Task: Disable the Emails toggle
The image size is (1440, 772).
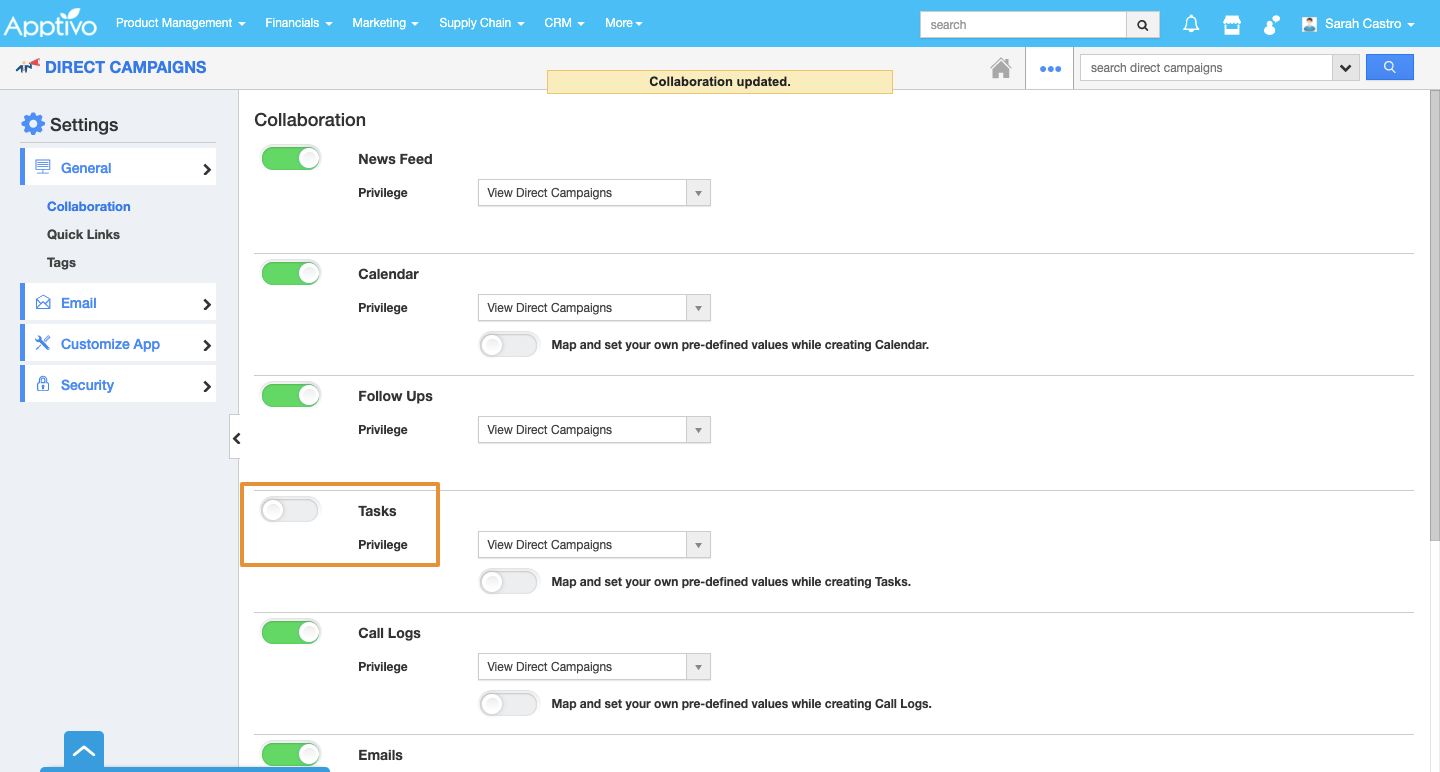Action: coord(291,754)
